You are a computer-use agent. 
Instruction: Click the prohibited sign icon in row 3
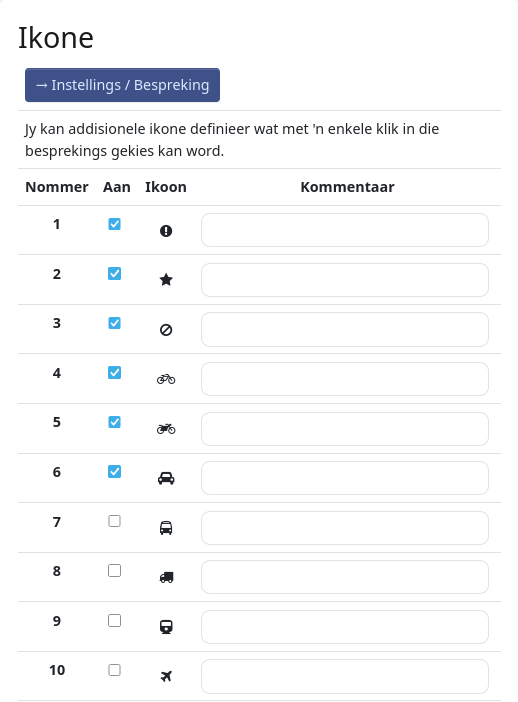166,330
